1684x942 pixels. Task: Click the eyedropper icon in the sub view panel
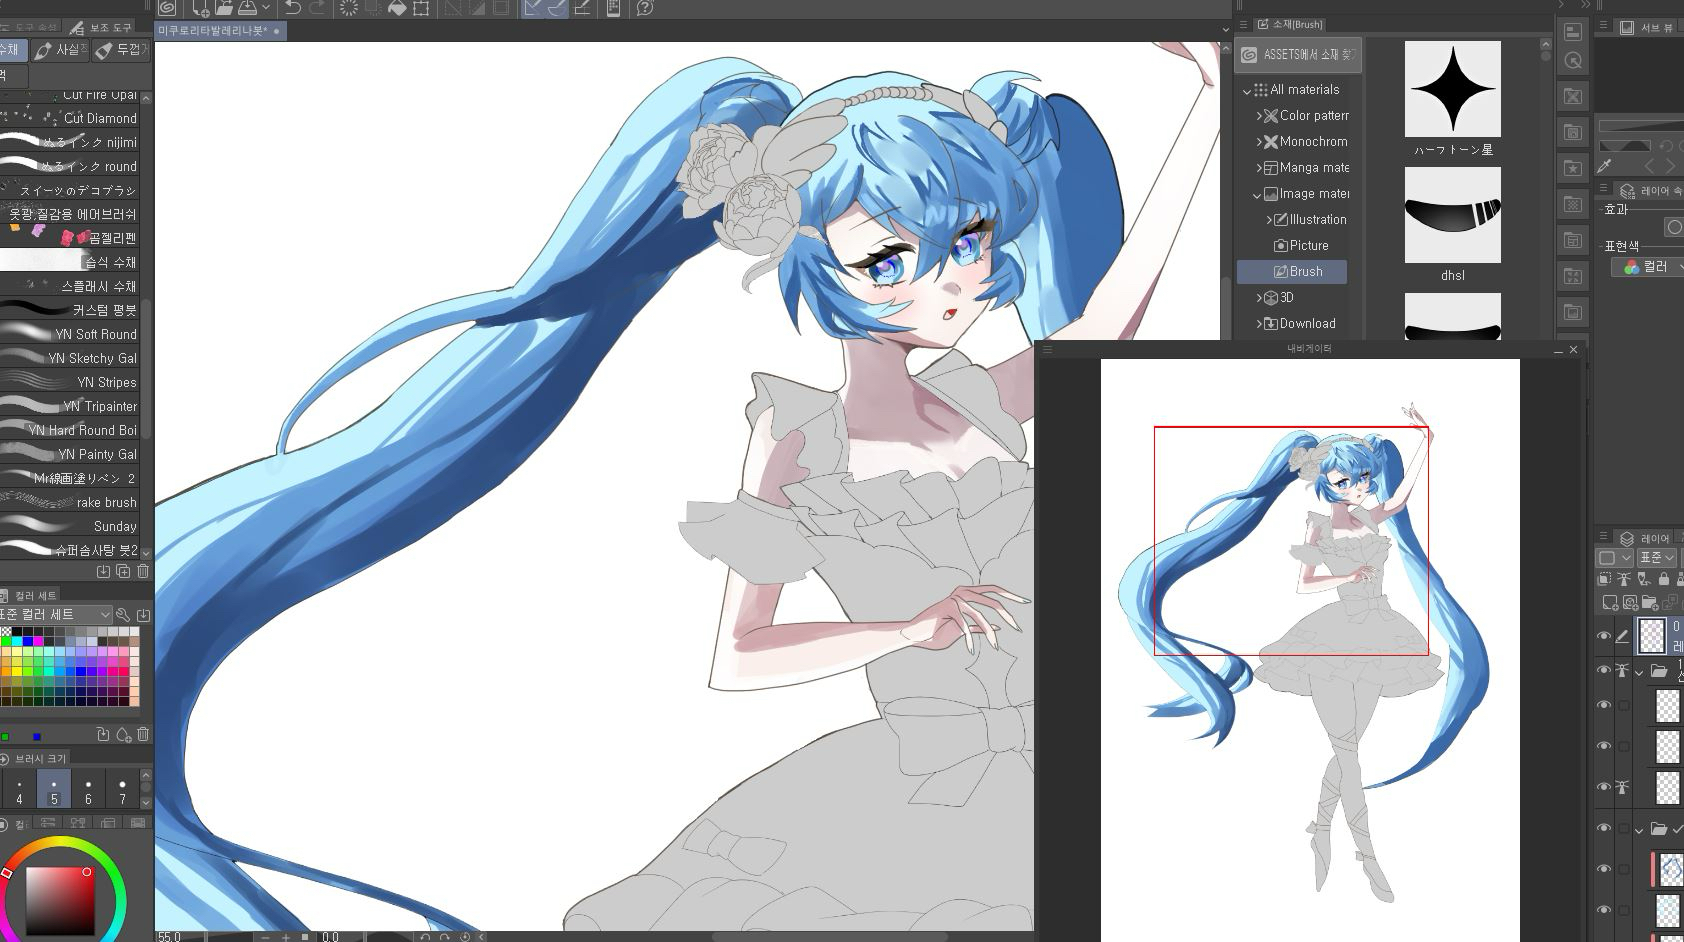point(1605,165)
